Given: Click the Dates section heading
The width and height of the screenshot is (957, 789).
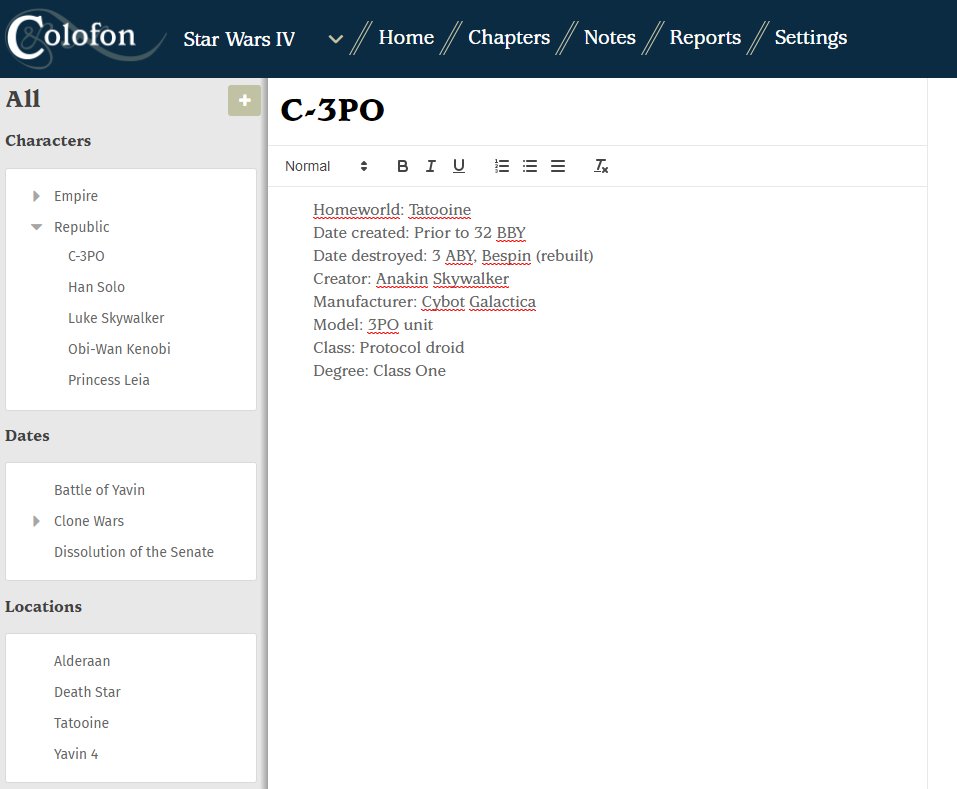Looking at the screenshot, I should [x=27, y=436].
